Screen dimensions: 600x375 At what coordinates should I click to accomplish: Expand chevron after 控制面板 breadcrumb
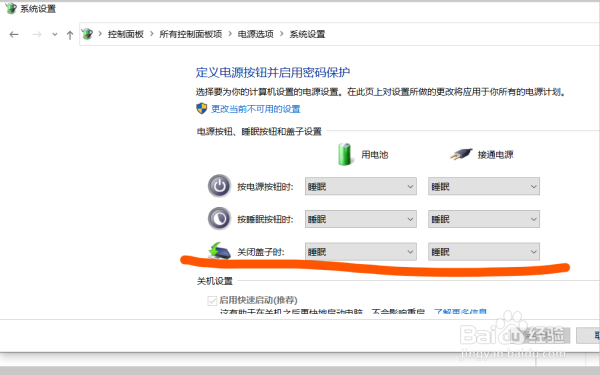152,34
